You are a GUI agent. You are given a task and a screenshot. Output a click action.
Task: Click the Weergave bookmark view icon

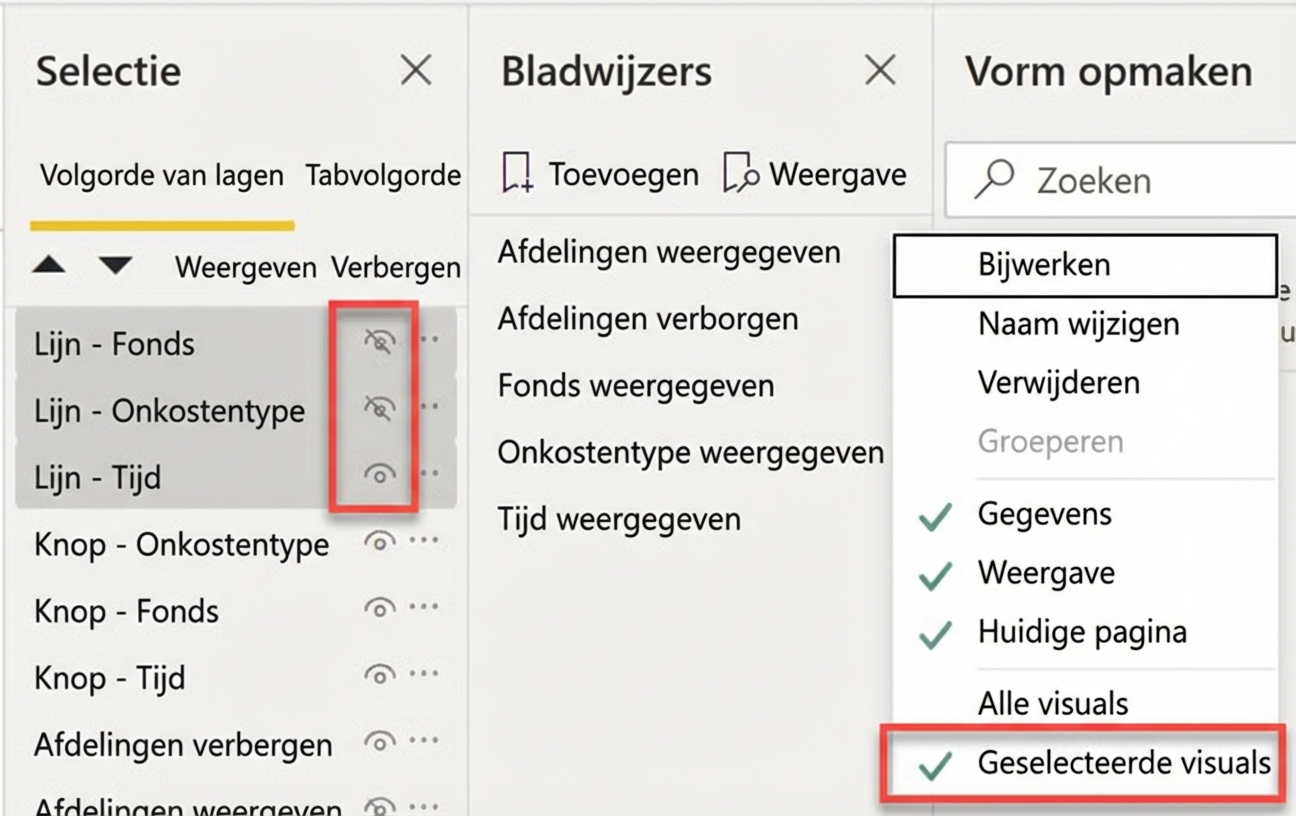tap(741, 173)
